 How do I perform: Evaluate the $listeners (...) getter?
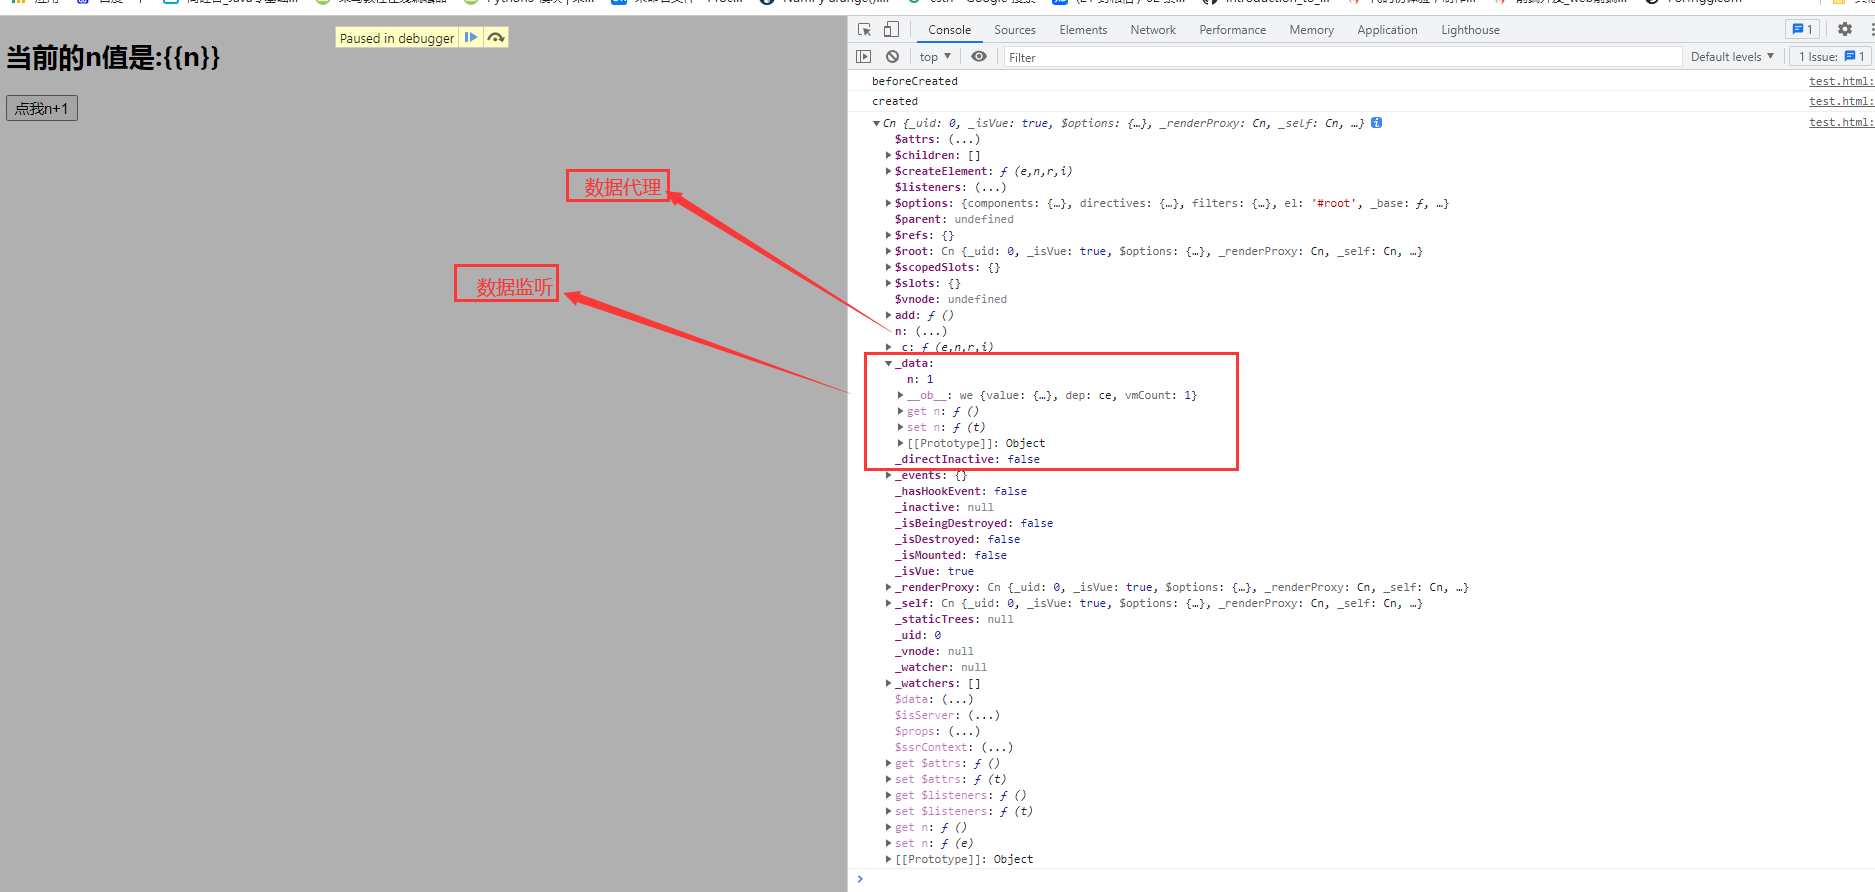pos(990,187)
